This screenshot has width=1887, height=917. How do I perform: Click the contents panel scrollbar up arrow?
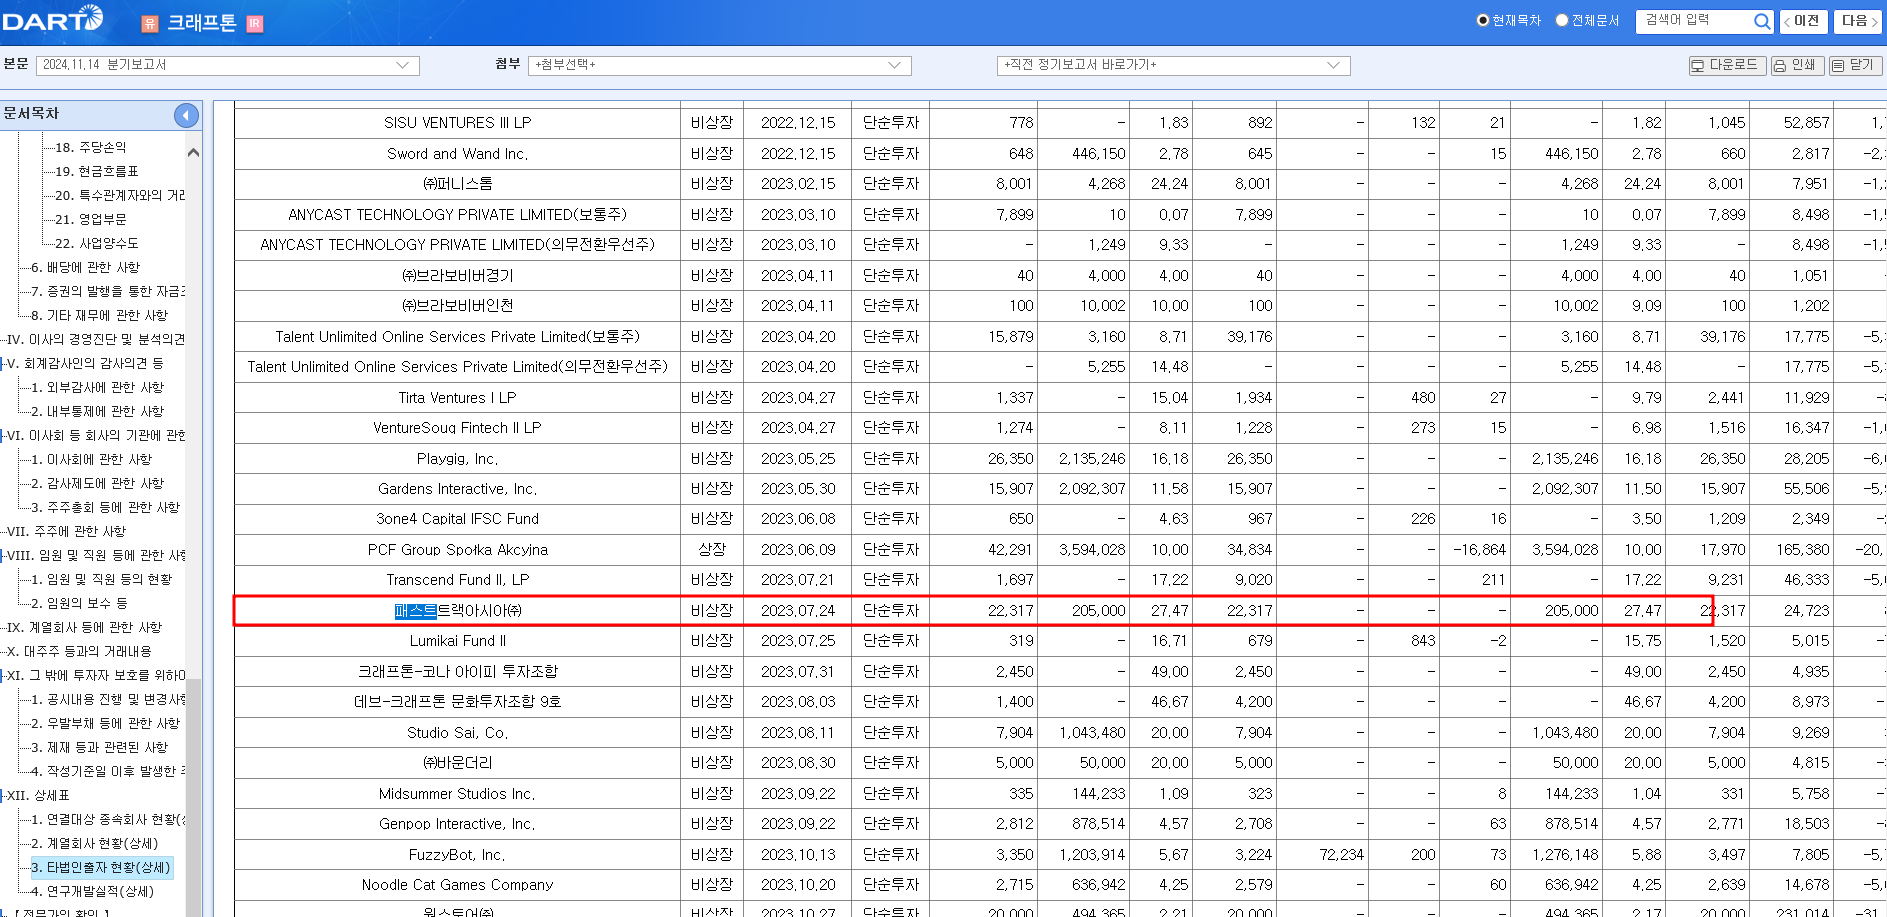pos(193,152)
